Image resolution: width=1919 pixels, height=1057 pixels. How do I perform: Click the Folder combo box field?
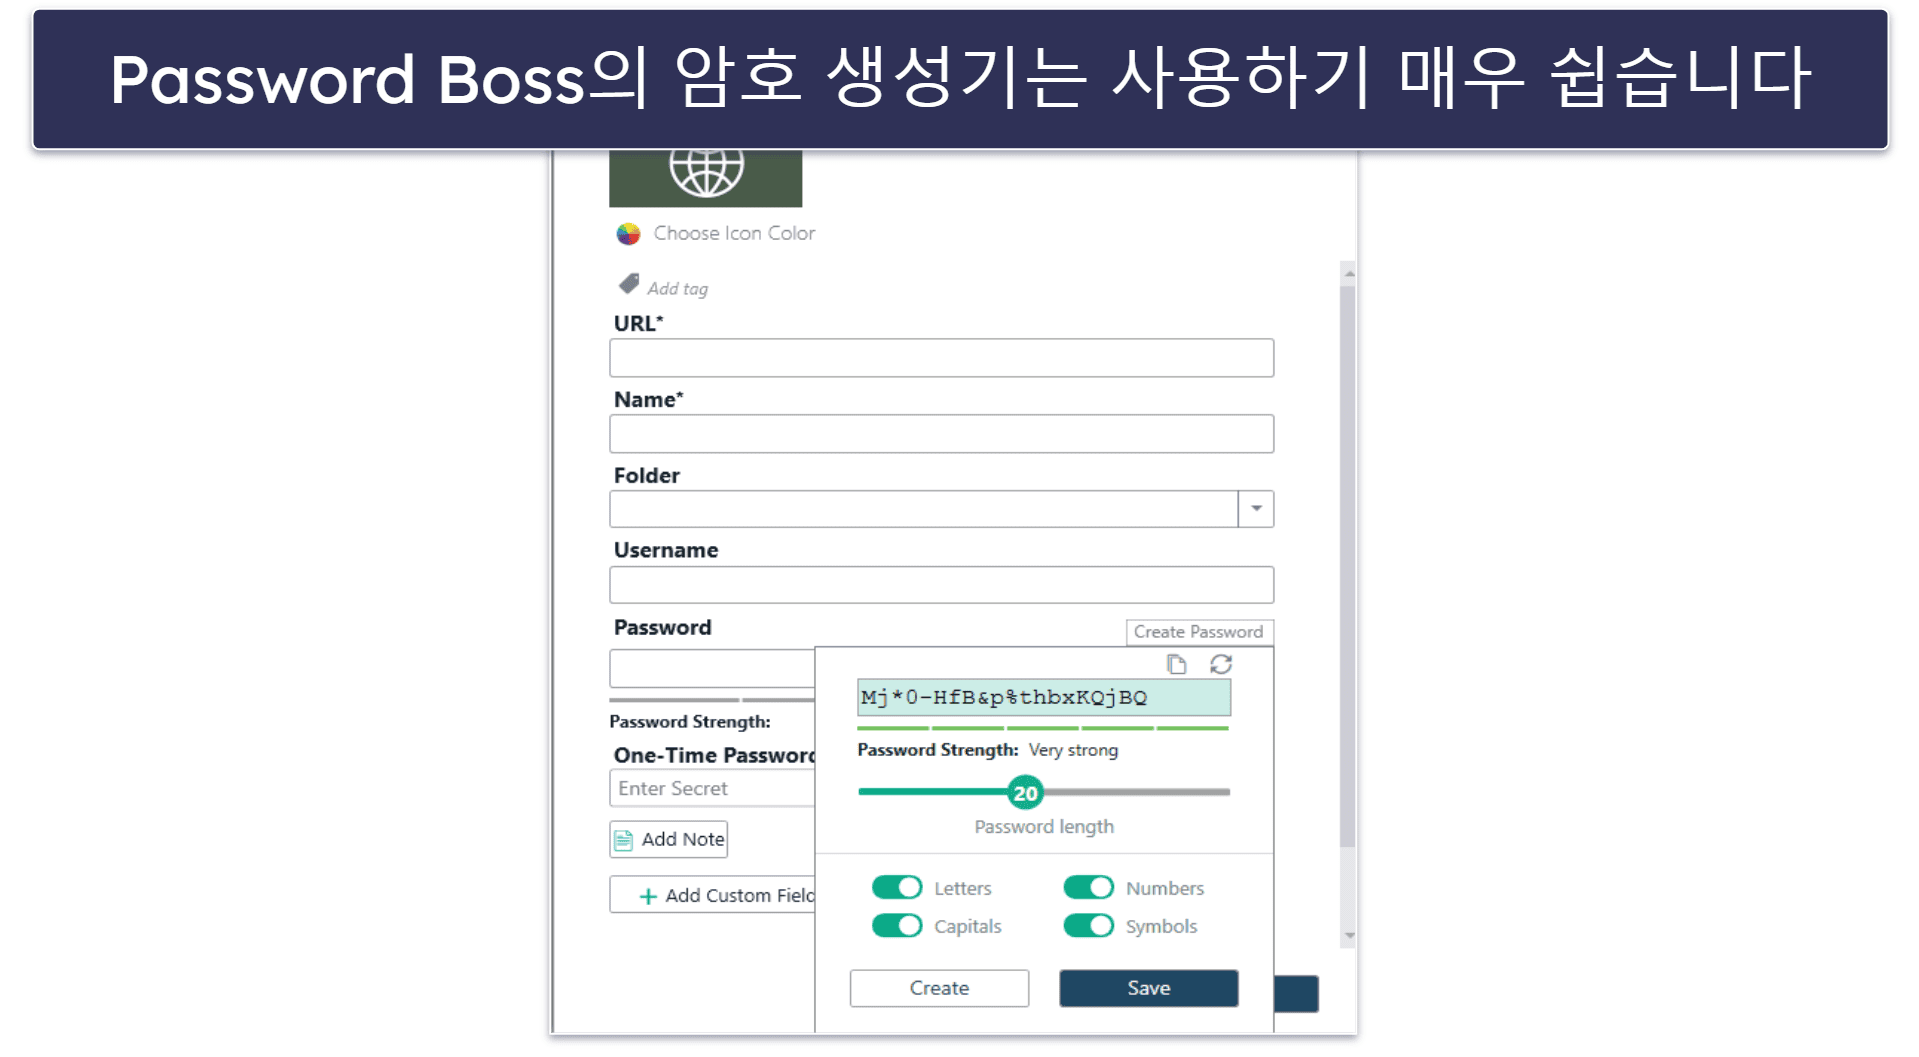pos(923,509)
